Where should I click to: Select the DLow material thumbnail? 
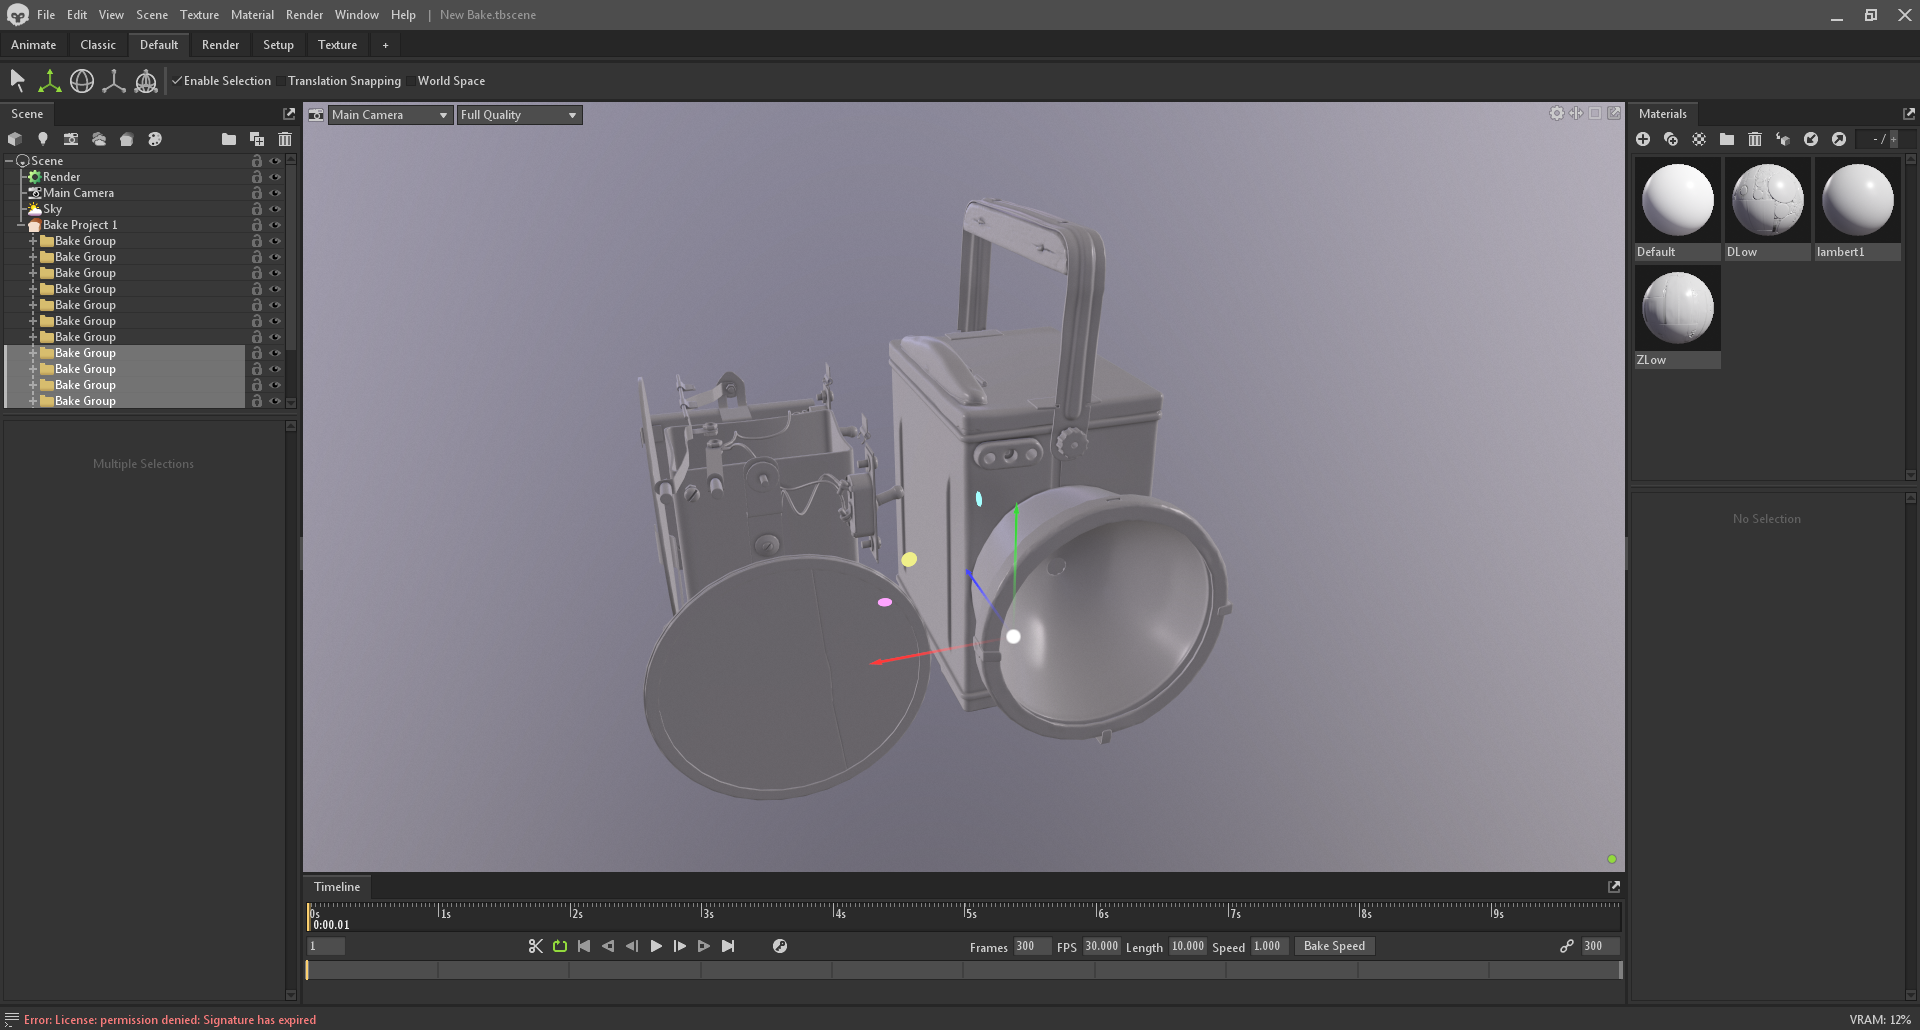pyautogui.click(x=1767, y=200)
